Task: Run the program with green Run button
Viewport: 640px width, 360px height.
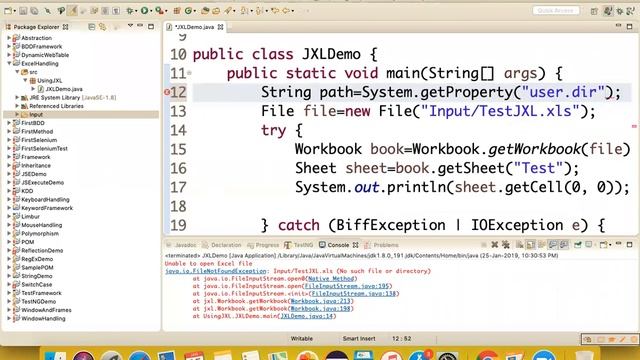Action: [x=144, y=11]
